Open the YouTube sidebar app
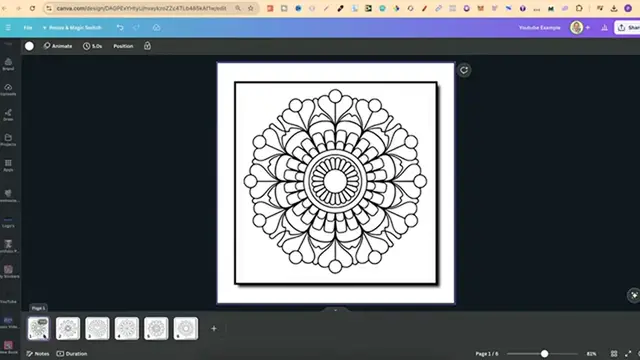The height and width of the screenshot is (360, 640). tap(8, 301)
